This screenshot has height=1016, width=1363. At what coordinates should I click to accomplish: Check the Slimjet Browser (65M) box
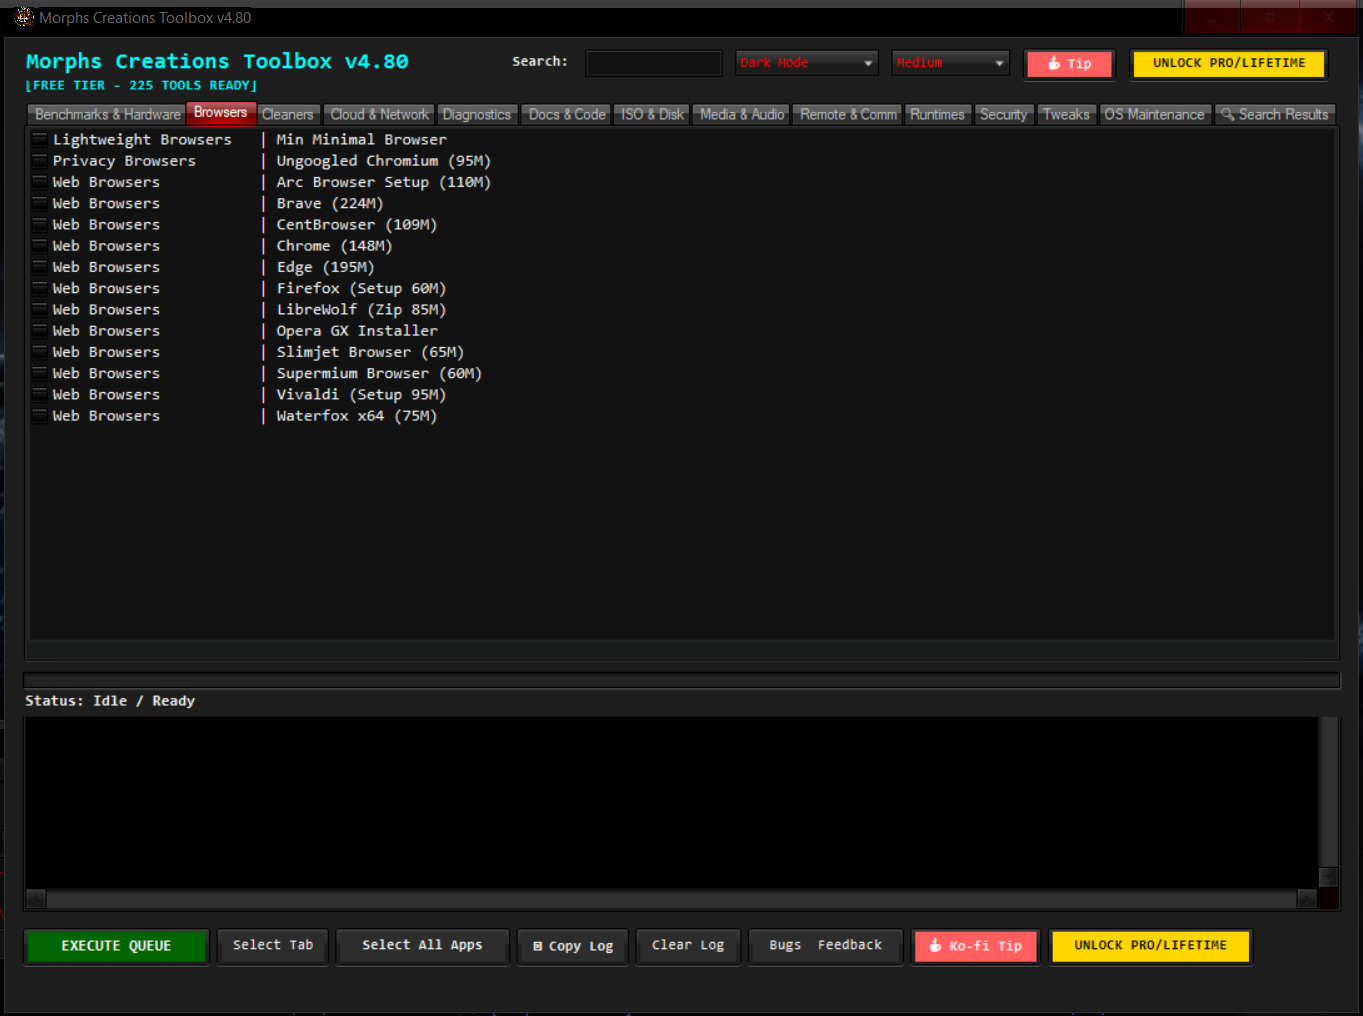click(40, 352)
